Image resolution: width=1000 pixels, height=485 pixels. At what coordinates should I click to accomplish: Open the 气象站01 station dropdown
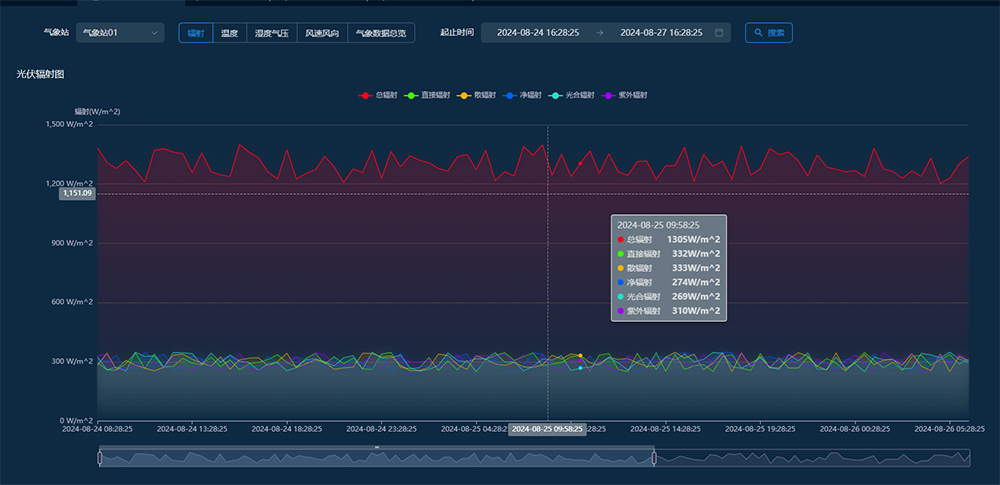121,33
